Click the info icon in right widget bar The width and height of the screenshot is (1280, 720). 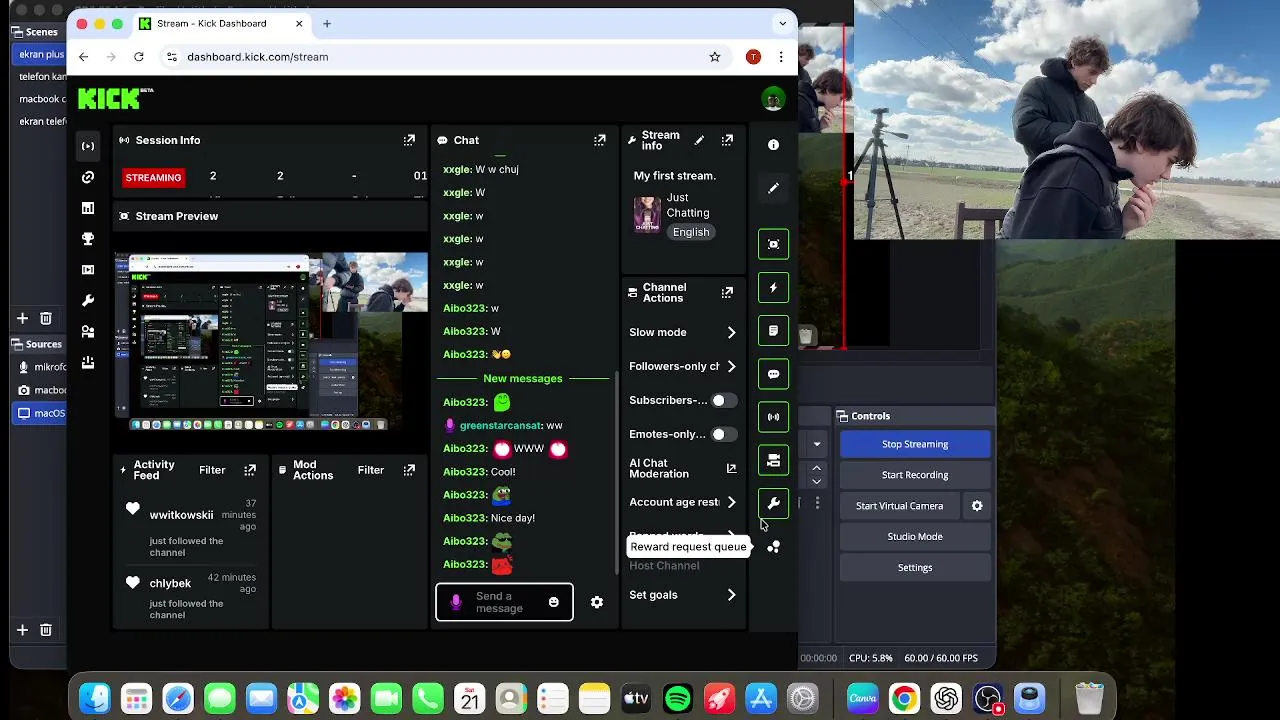(773, 145)
